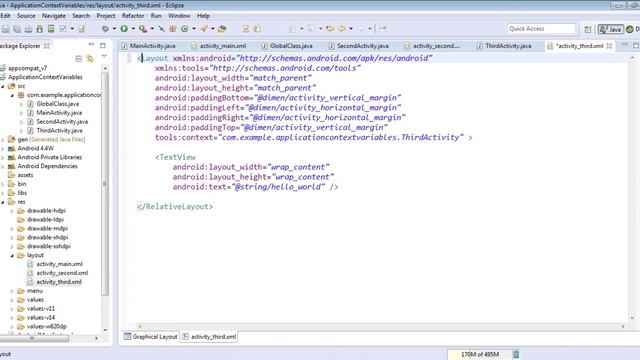The image size is (640, 360).
Task: Click the editor horizontal scrollbar
Action: tap(382, 326)
